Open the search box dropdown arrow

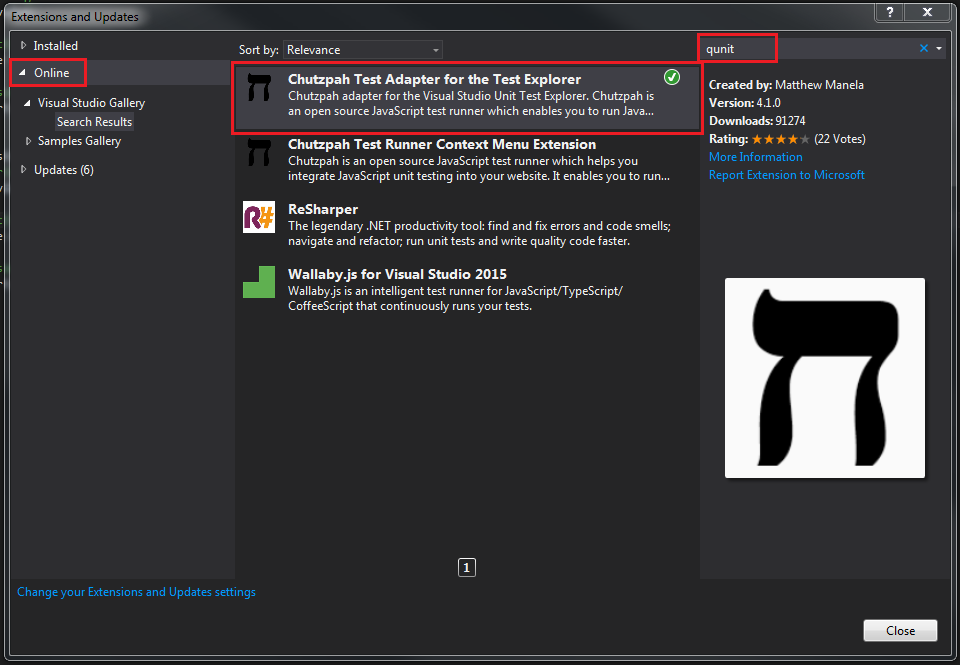939,49
